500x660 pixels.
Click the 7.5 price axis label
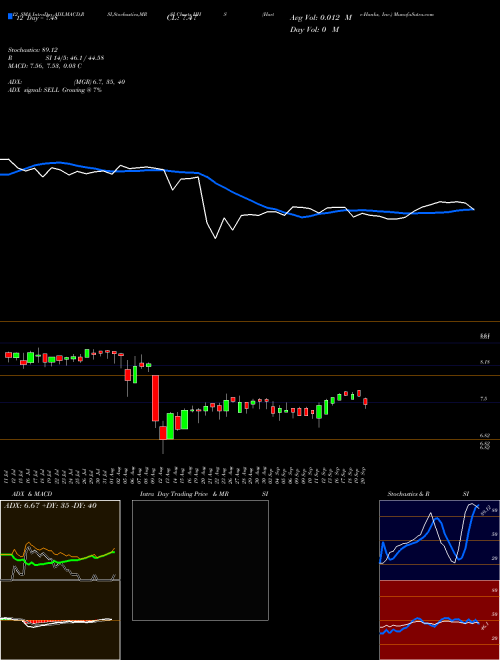coord(484,398)
